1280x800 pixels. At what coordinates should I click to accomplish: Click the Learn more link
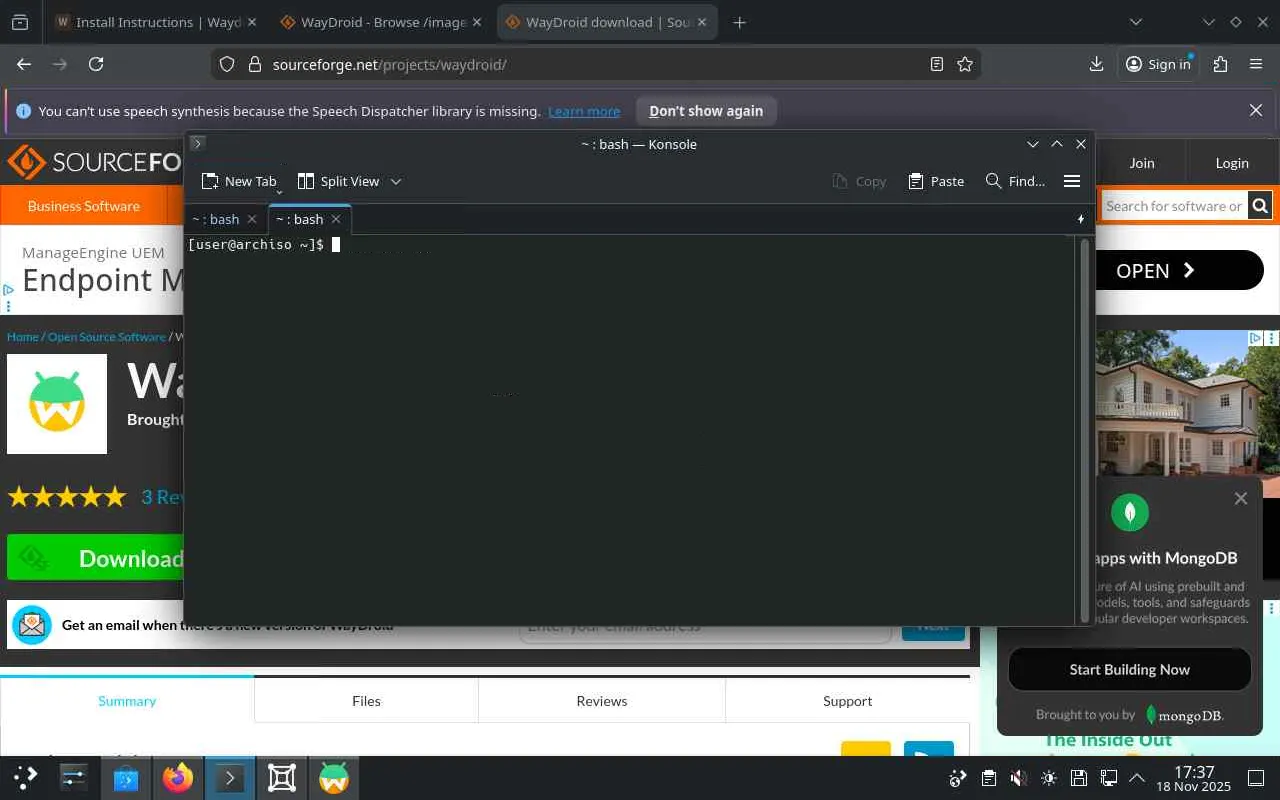tap(584, 111)
